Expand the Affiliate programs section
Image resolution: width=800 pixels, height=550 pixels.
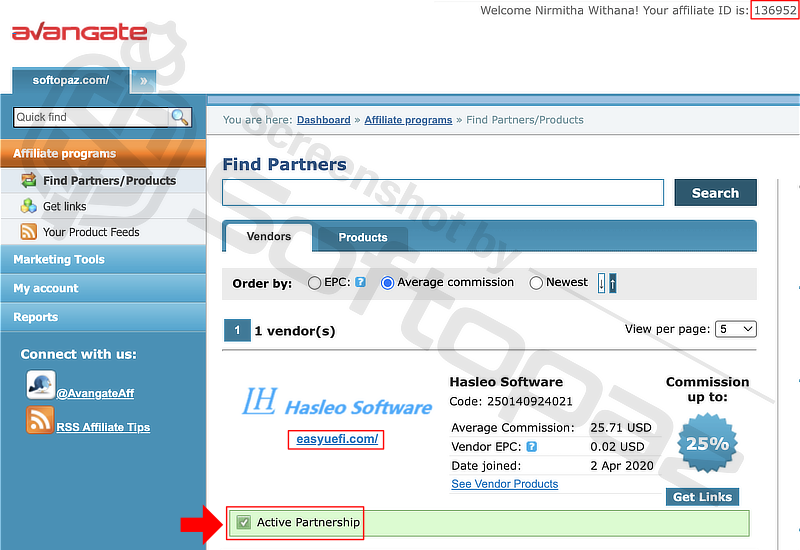pyautogui.click(x=103, y=154)
